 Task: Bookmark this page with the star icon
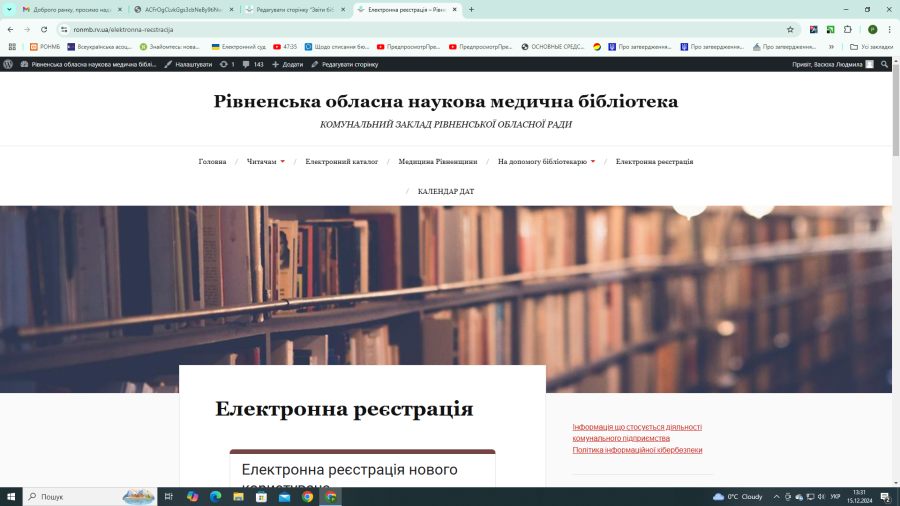(790, 29)
